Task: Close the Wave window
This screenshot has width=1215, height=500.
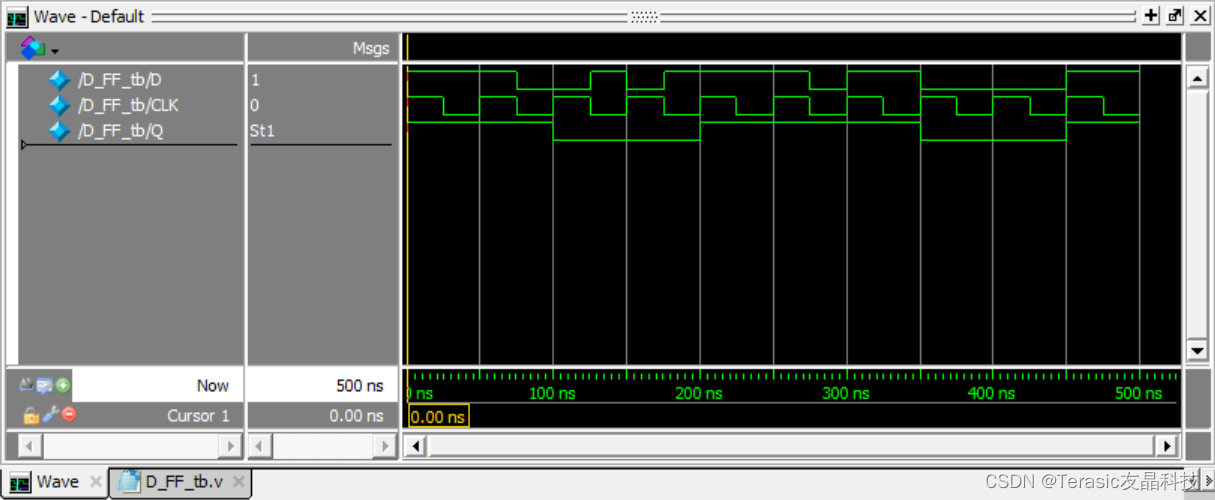Action: tap(1198, 16)
